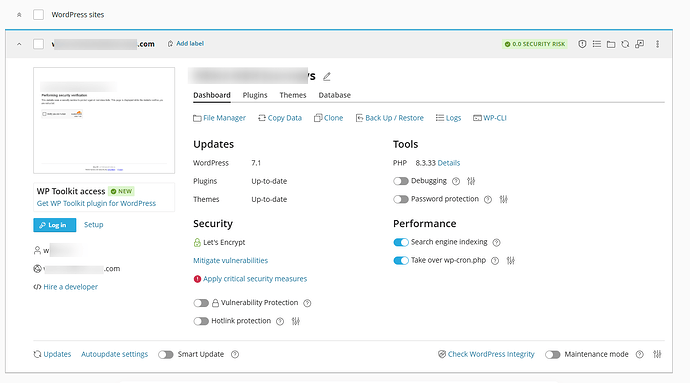Switch to the Themes tab
The height and width of the screenshot is (383, 690).
tap(293, 95)
